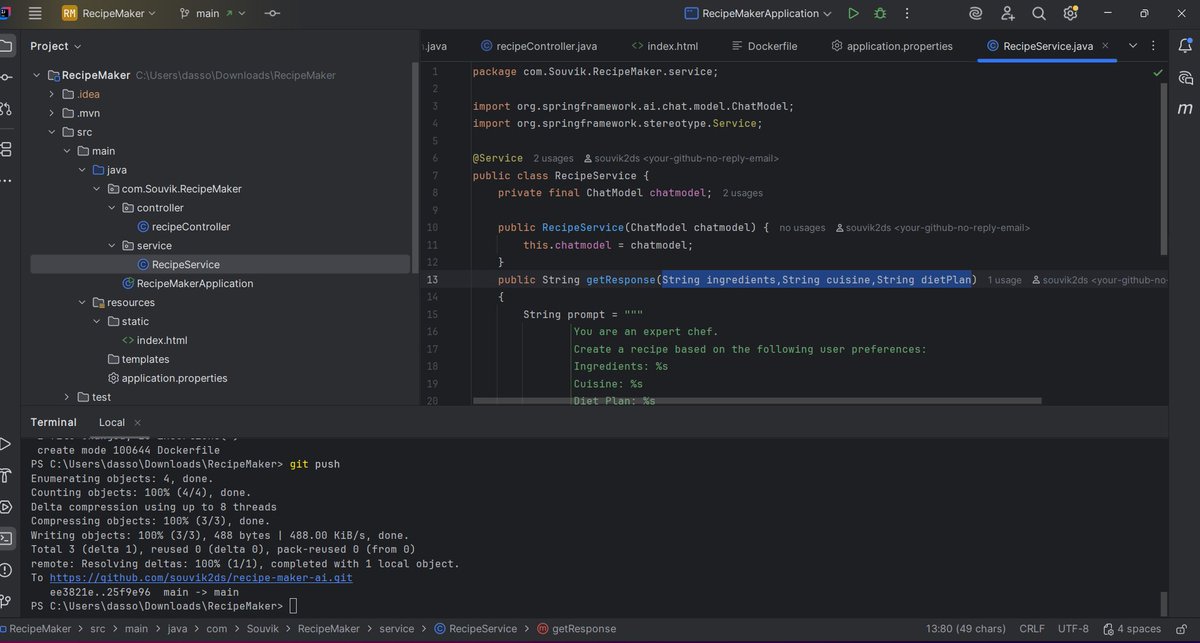This screenshot has height=643, width=1200.
Task: Show hidden editor tabs chevron
Action: [x=1133, y=46]
